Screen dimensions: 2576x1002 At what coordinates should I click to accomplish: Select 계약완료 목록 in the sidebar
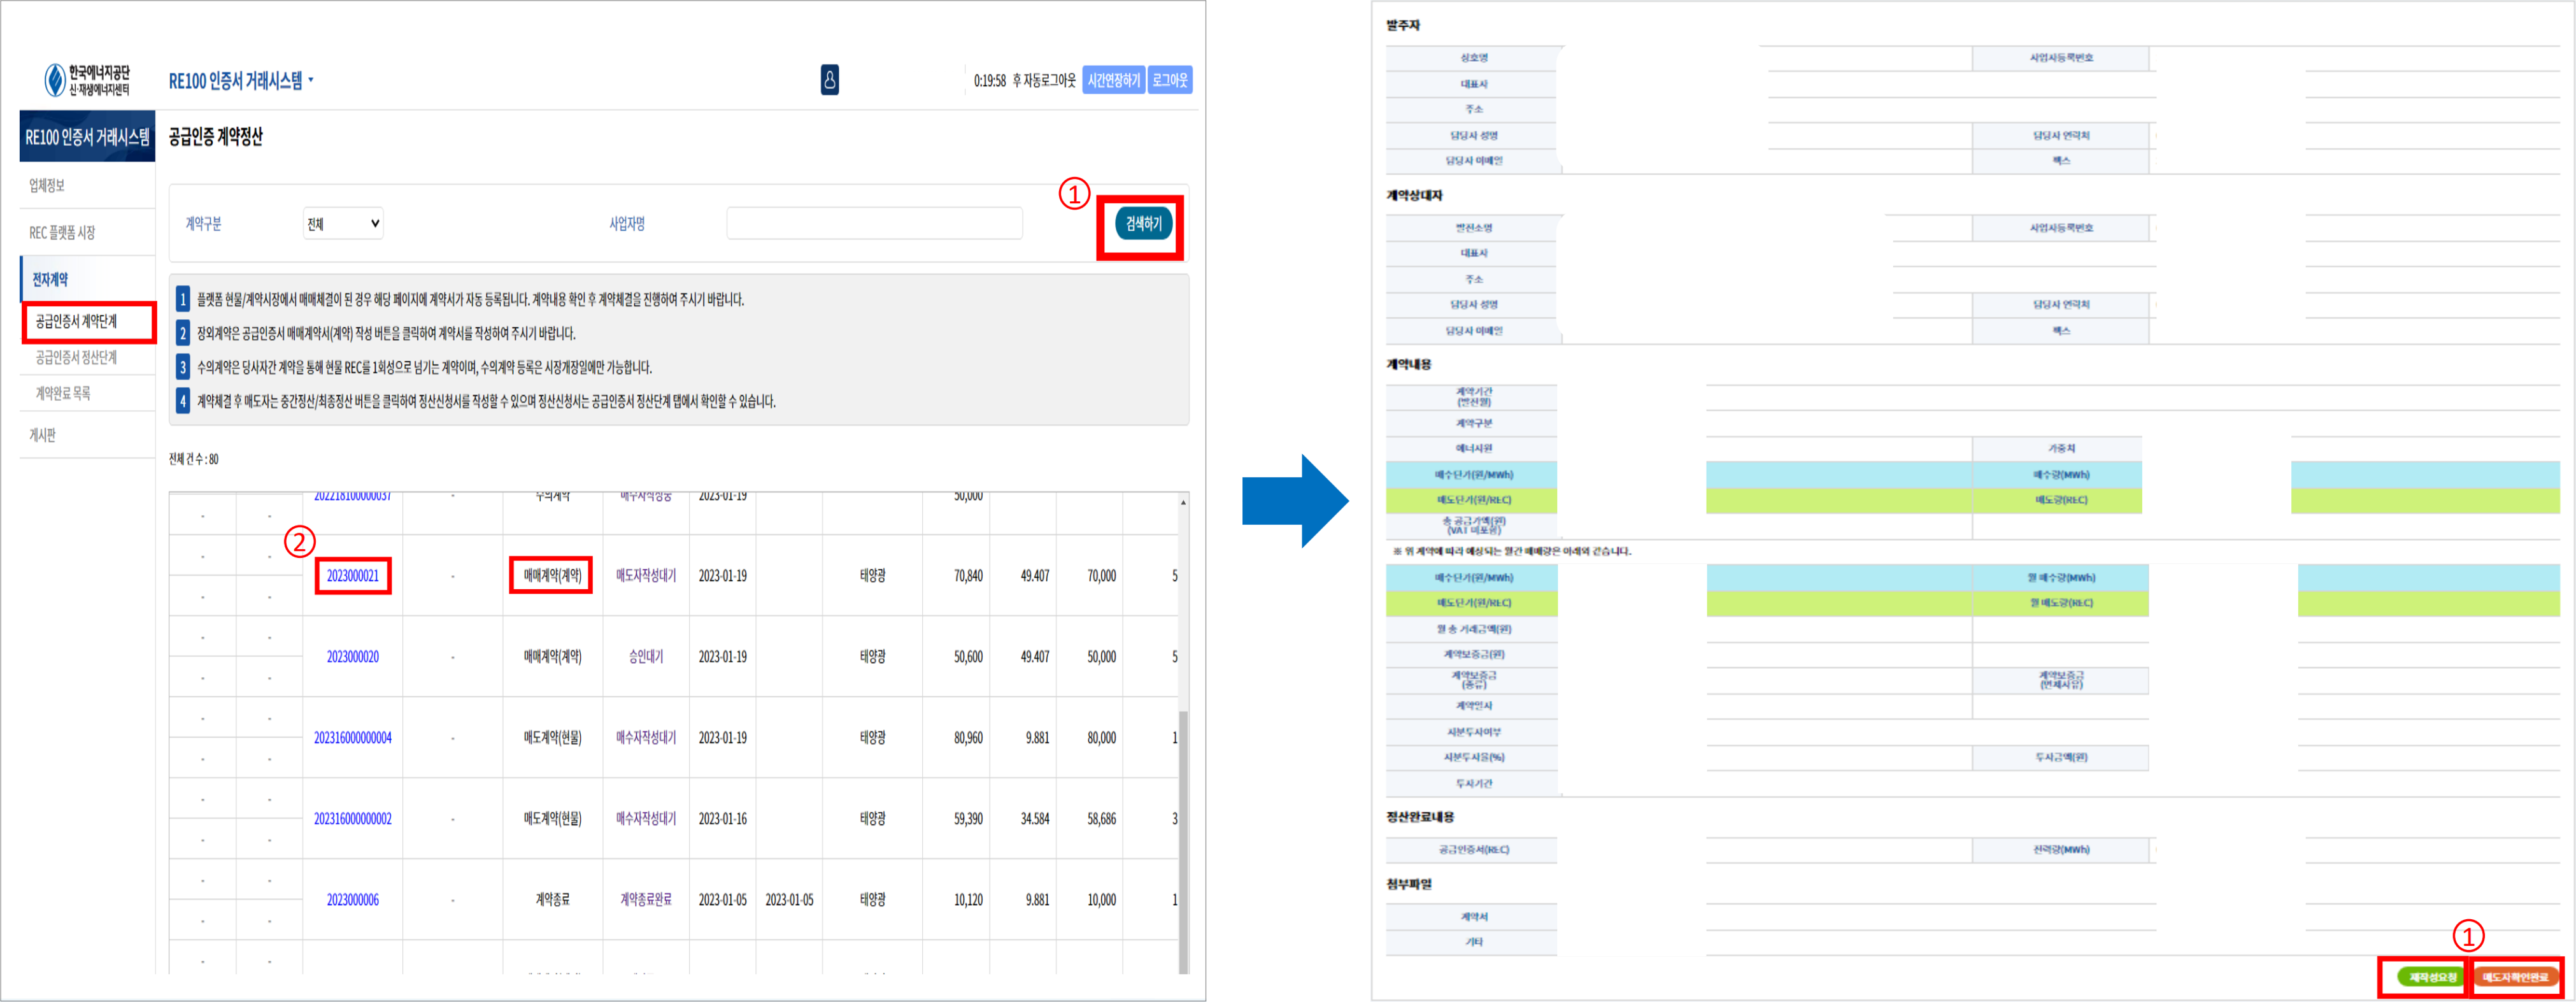pos(63,394)
